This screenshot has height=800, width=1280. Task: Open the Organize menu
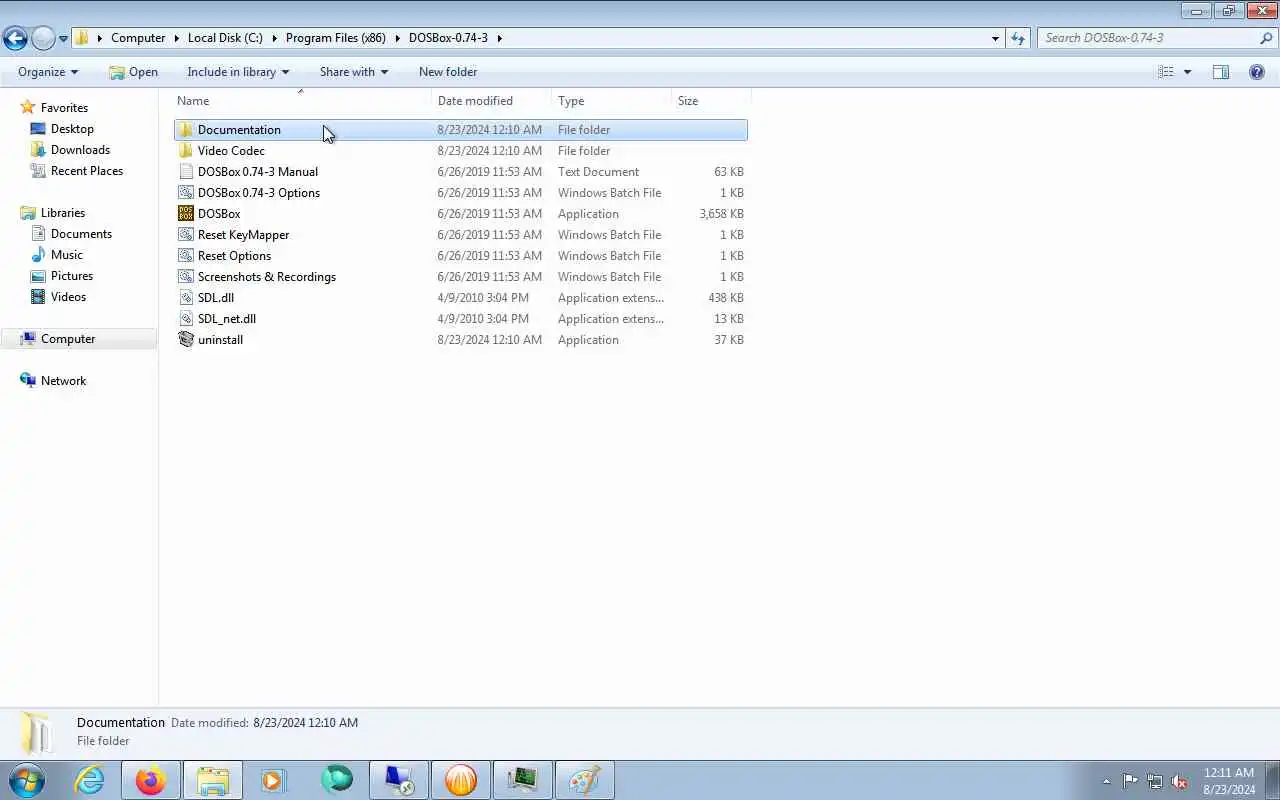tap(48, 72)
